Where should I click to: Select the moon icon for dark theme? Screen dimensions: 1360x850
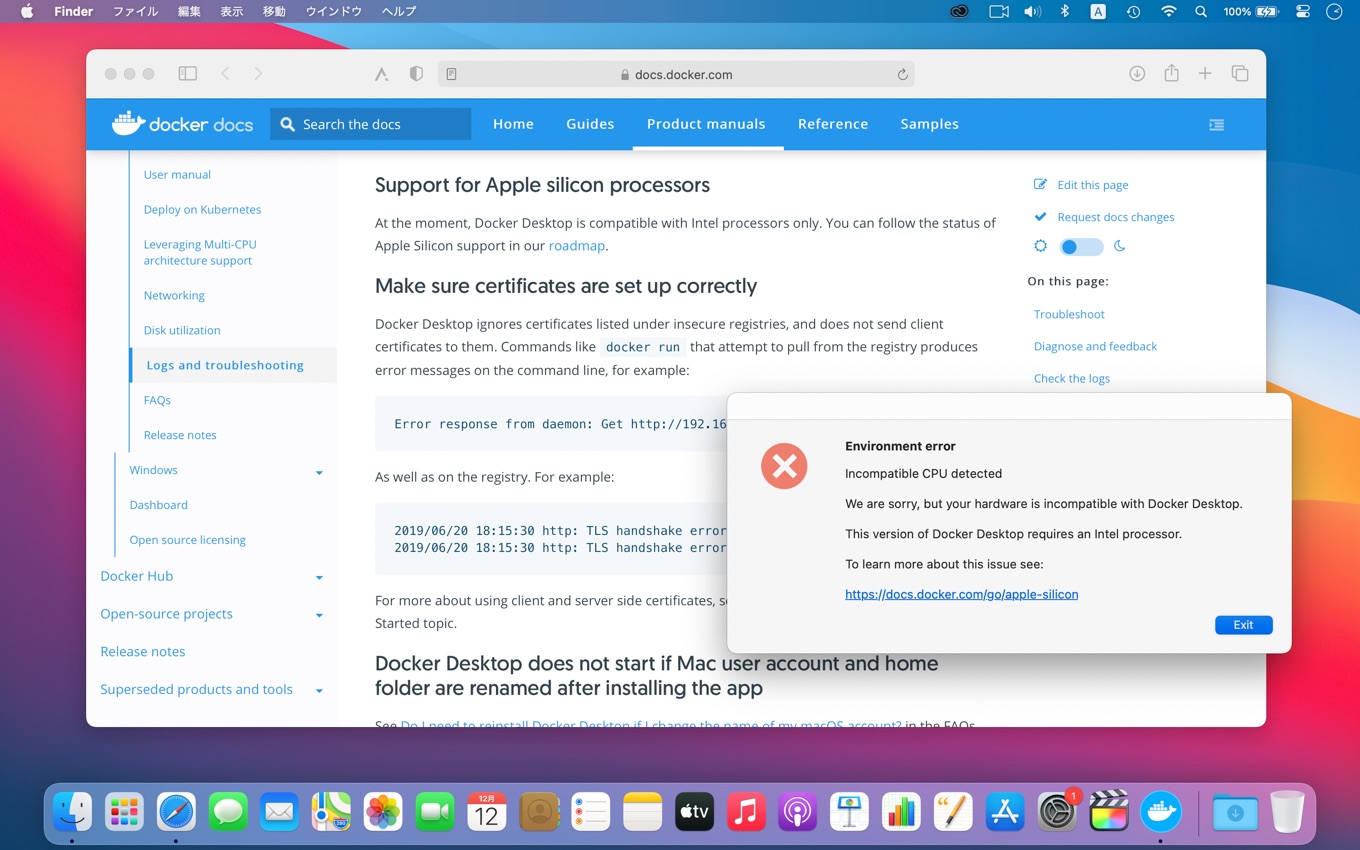pos(1120,245)
